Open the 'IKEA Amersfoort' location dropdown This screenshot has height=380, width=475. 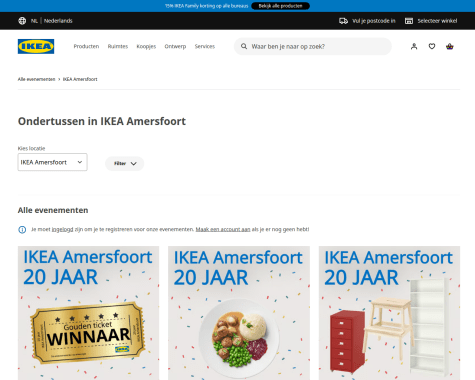[52, 162]
